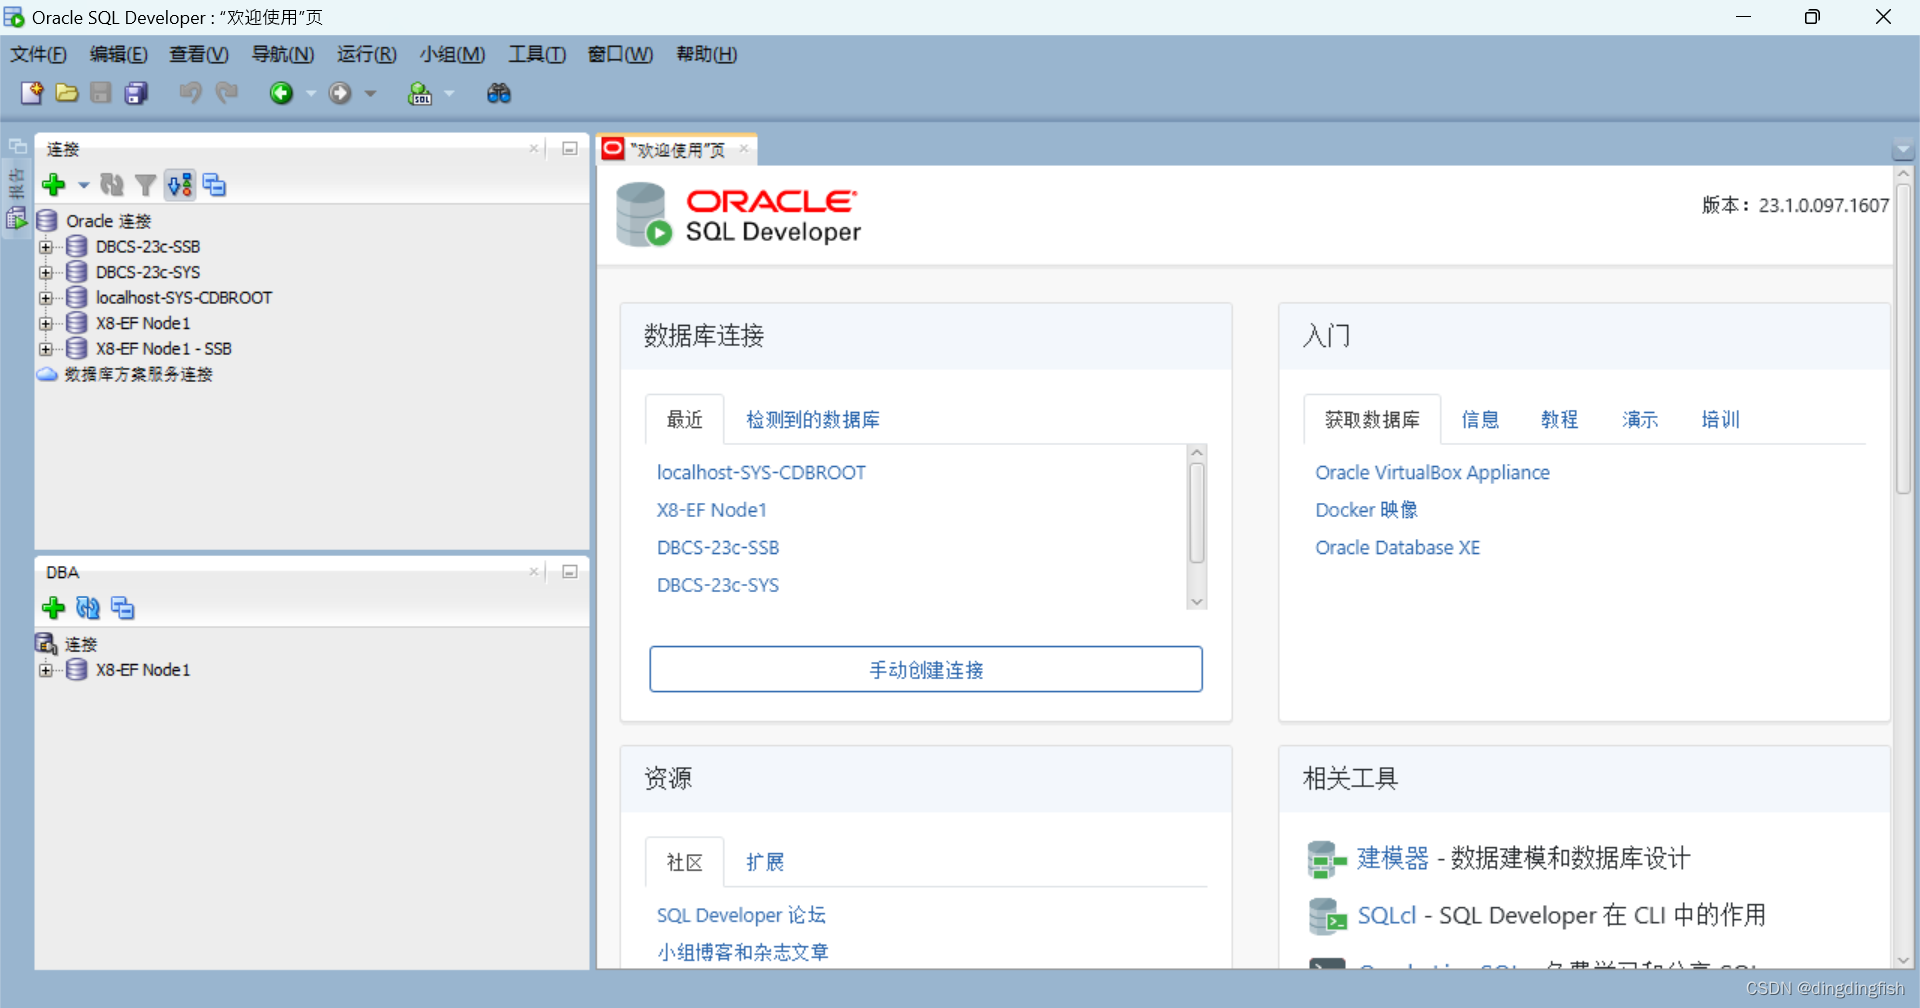Viewport: 1920px width, 1008px height.
Task: Expand the DBCS-23c-SYS connection node
Action: point(45,272)
